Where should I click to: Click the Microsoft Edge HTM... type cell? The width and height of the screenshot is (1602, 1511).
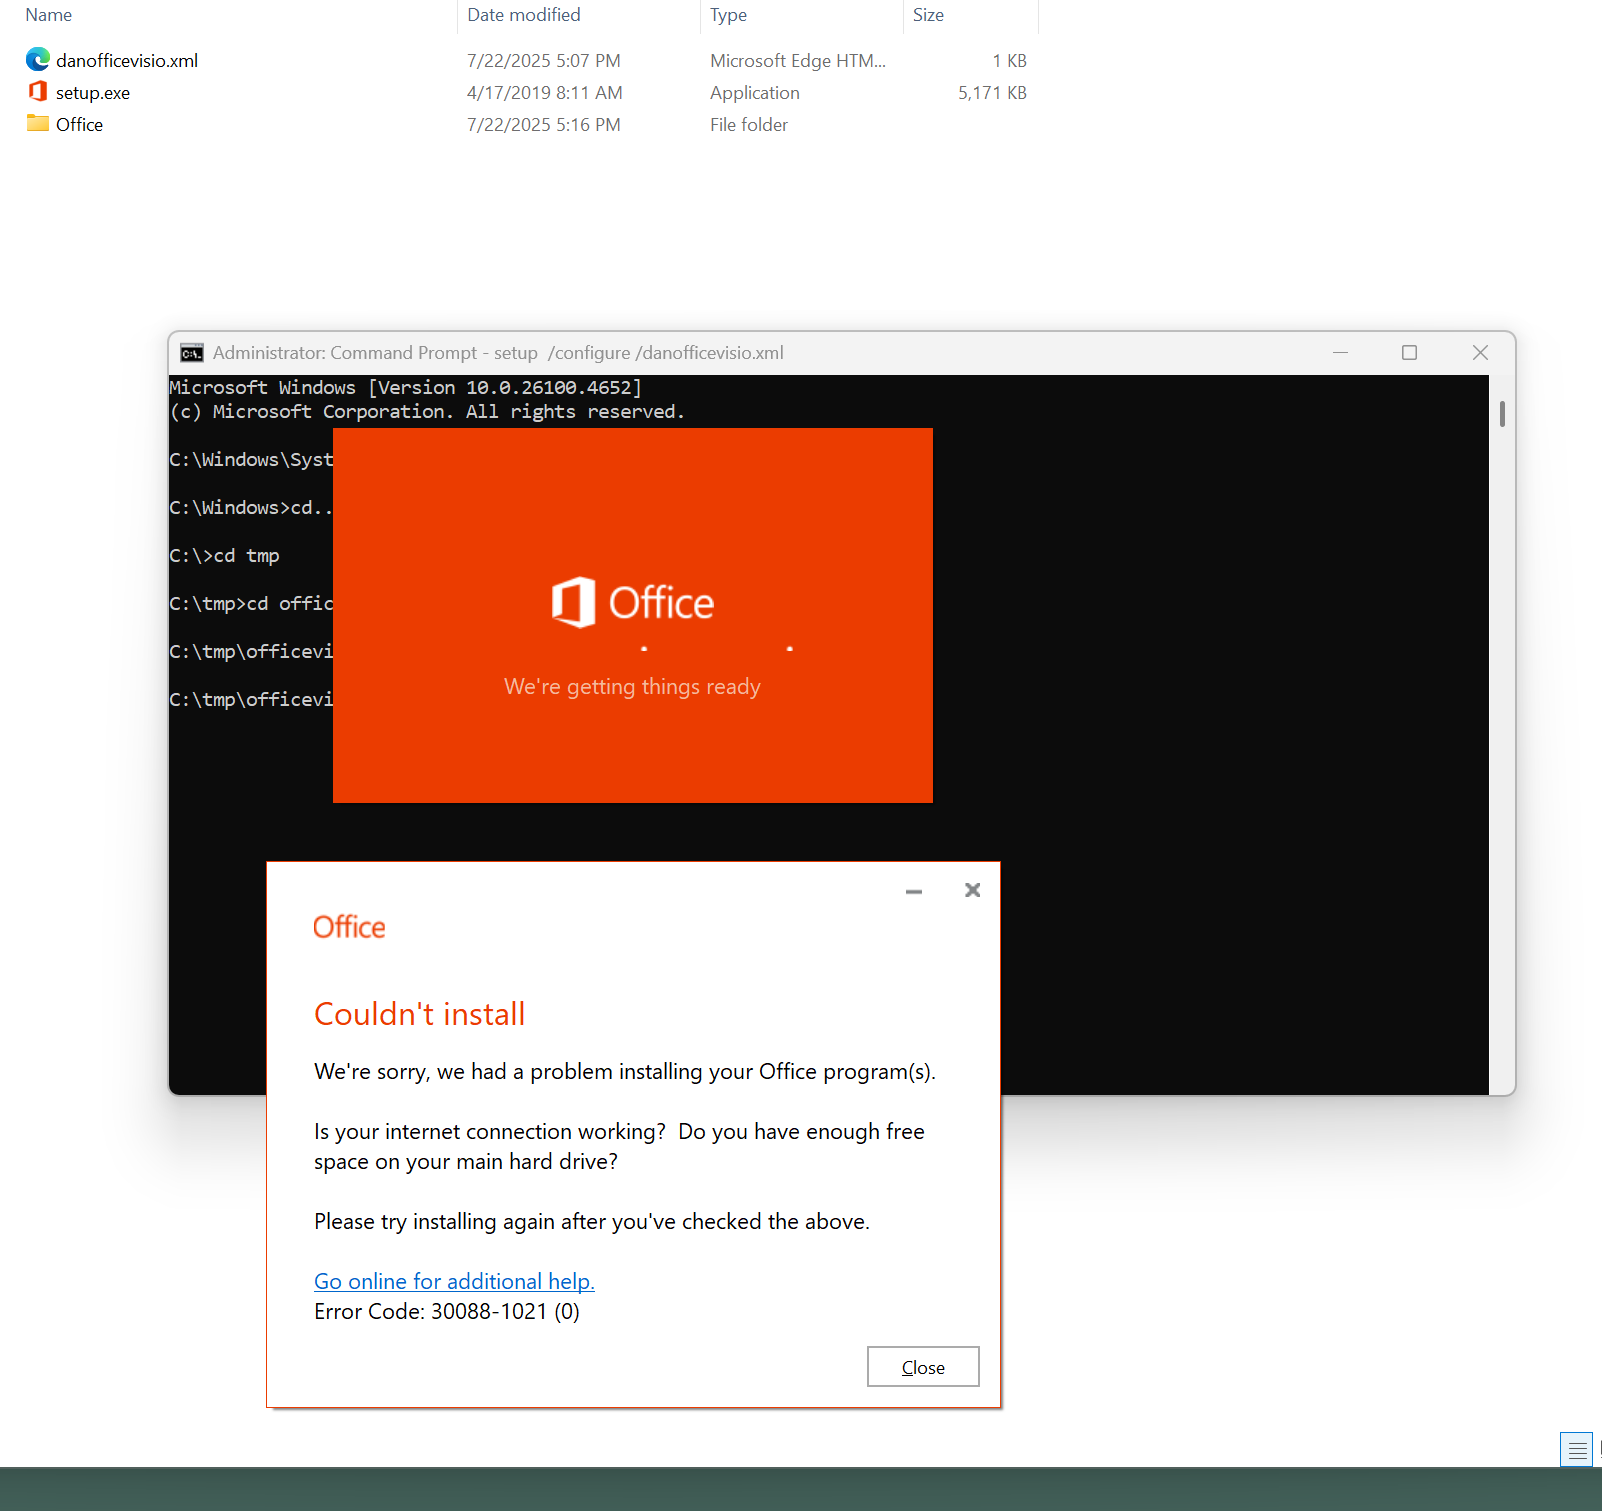798,61
